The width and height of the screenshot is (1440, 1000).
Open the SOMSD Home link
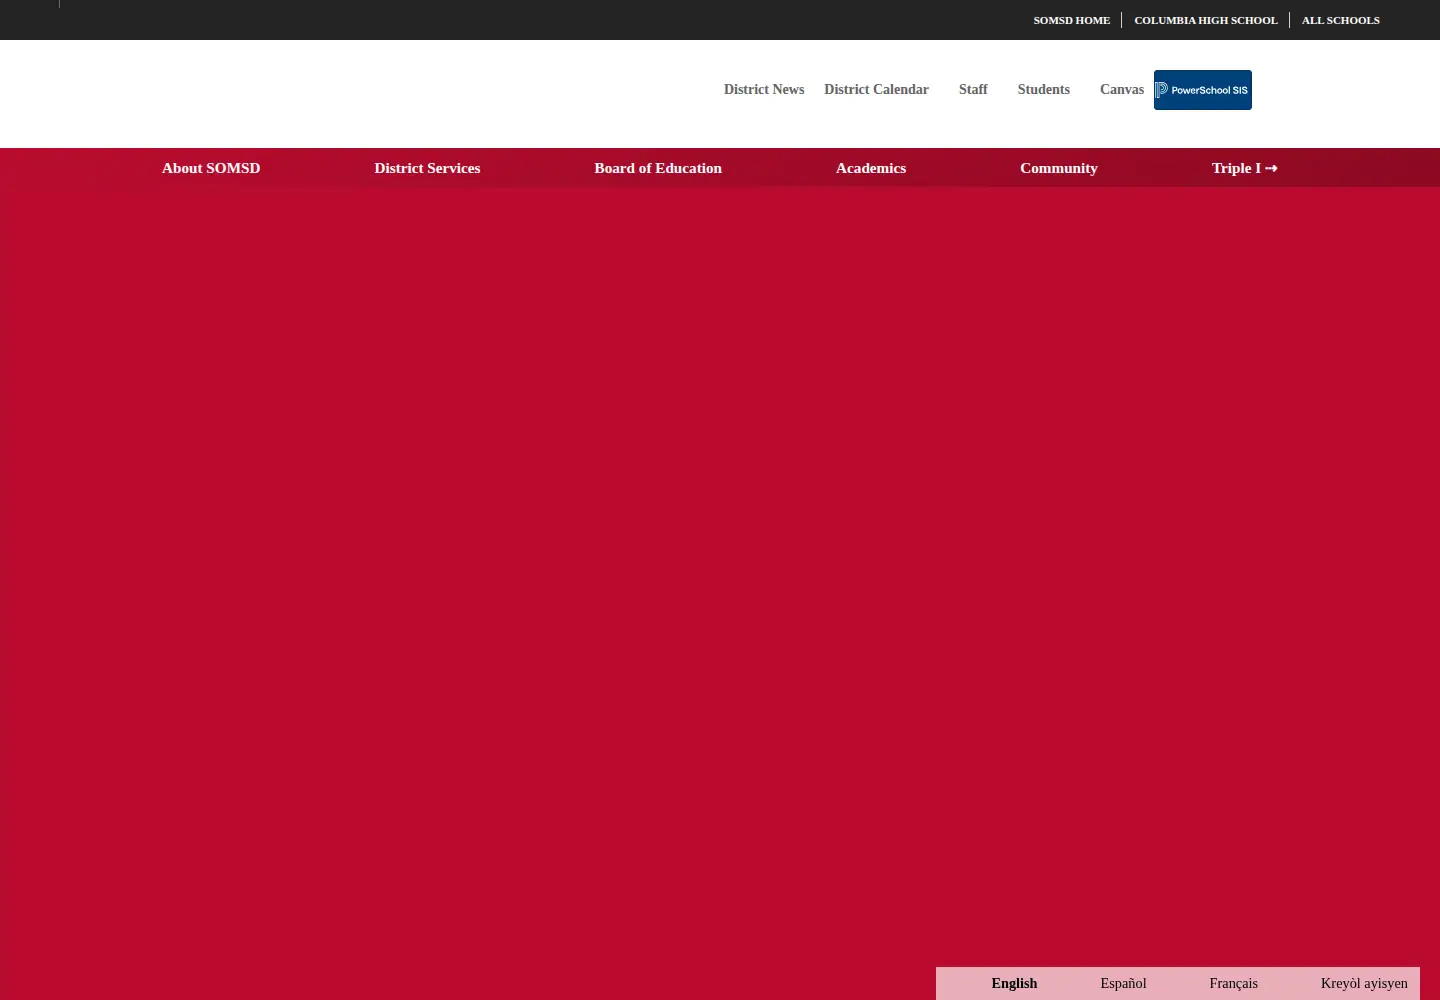[x=1071, y=20]
